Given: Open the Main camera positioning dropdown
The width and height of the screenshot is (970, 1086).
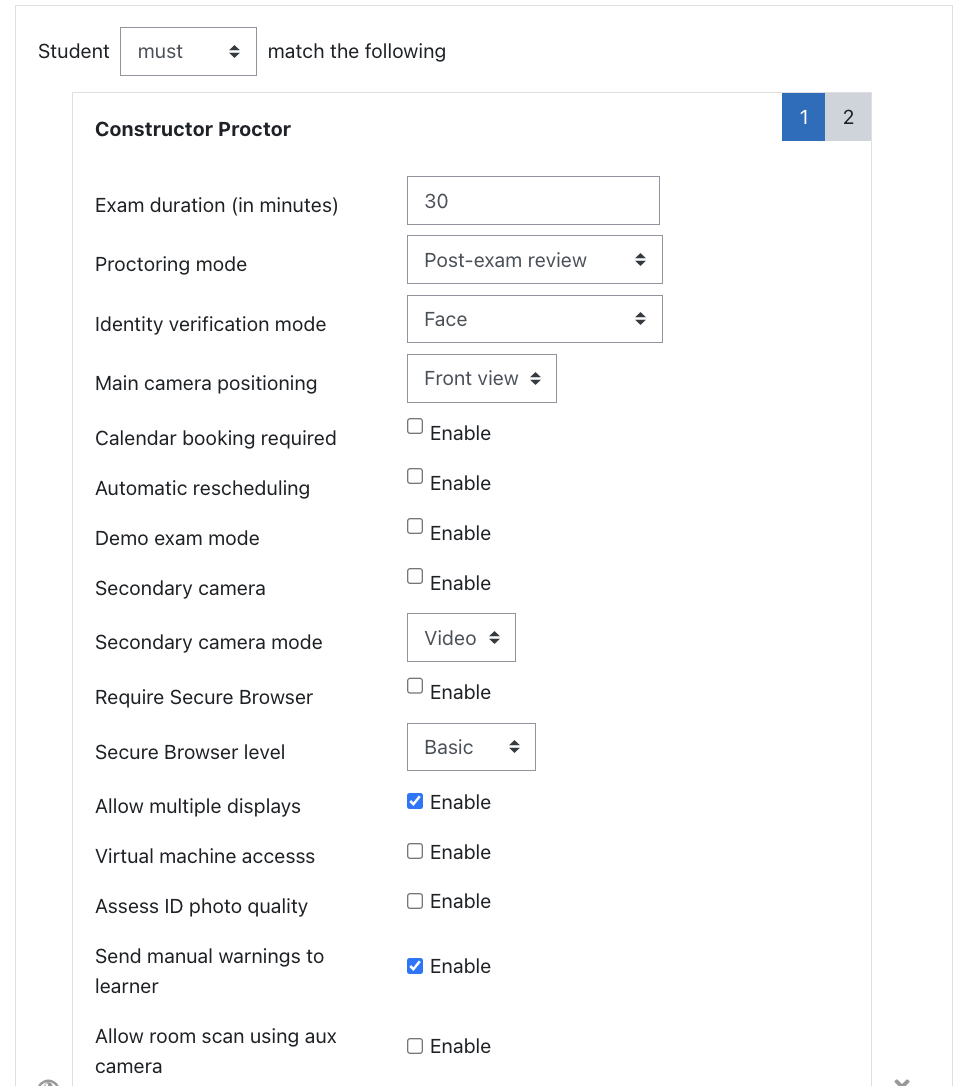Looking at the screenshot, I should [x=481, y=379].
